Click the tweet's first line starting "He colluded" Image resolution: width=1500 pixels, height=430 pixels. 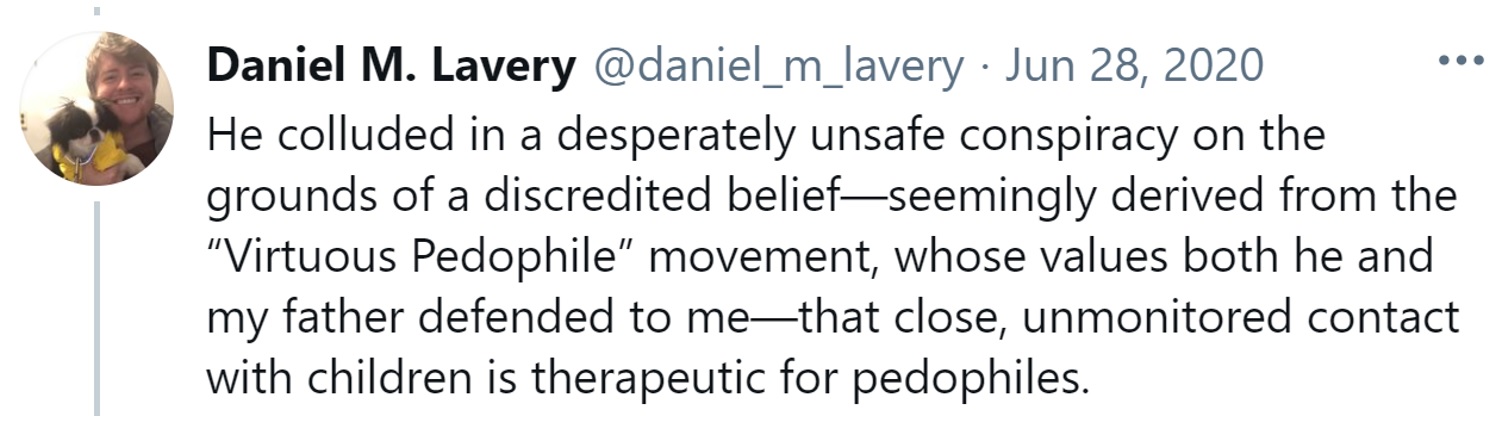pos(765,136)
